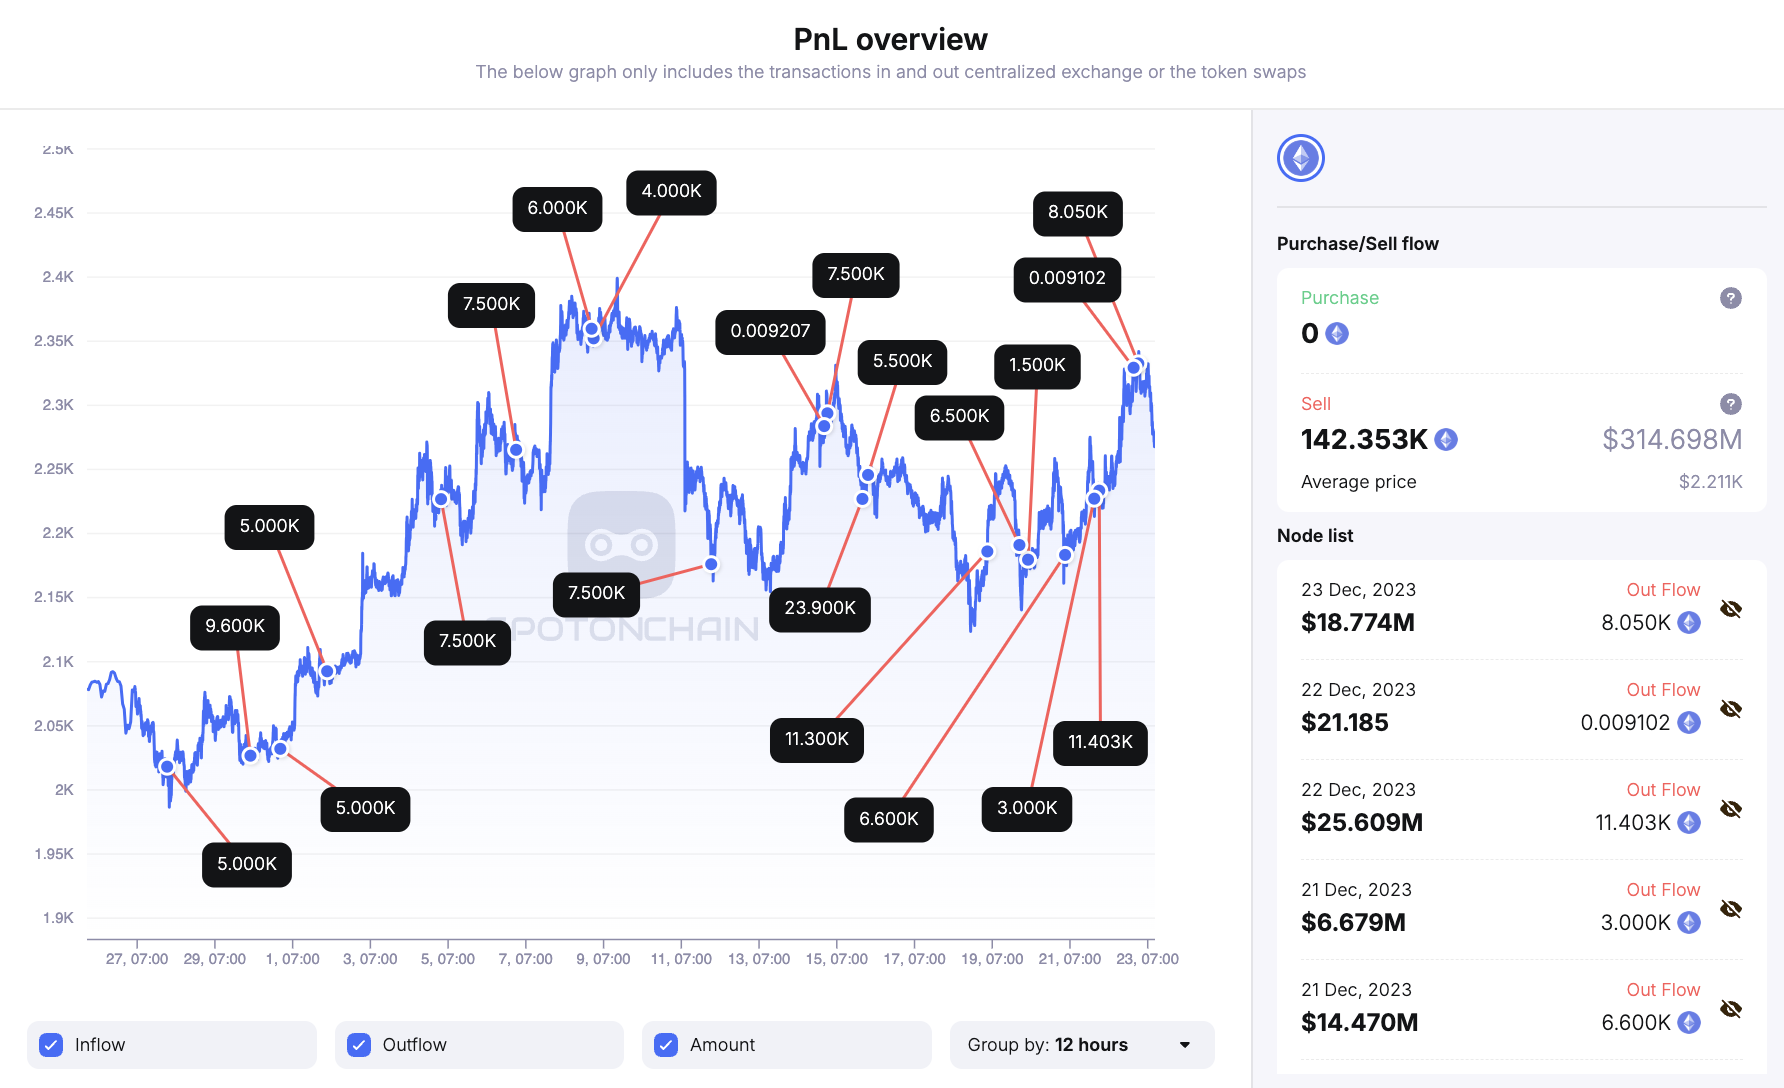Viewport: 1784px width, 1088px height.
Task: Uncheck the Outflow checkbox
Action: coord(359,1045)
